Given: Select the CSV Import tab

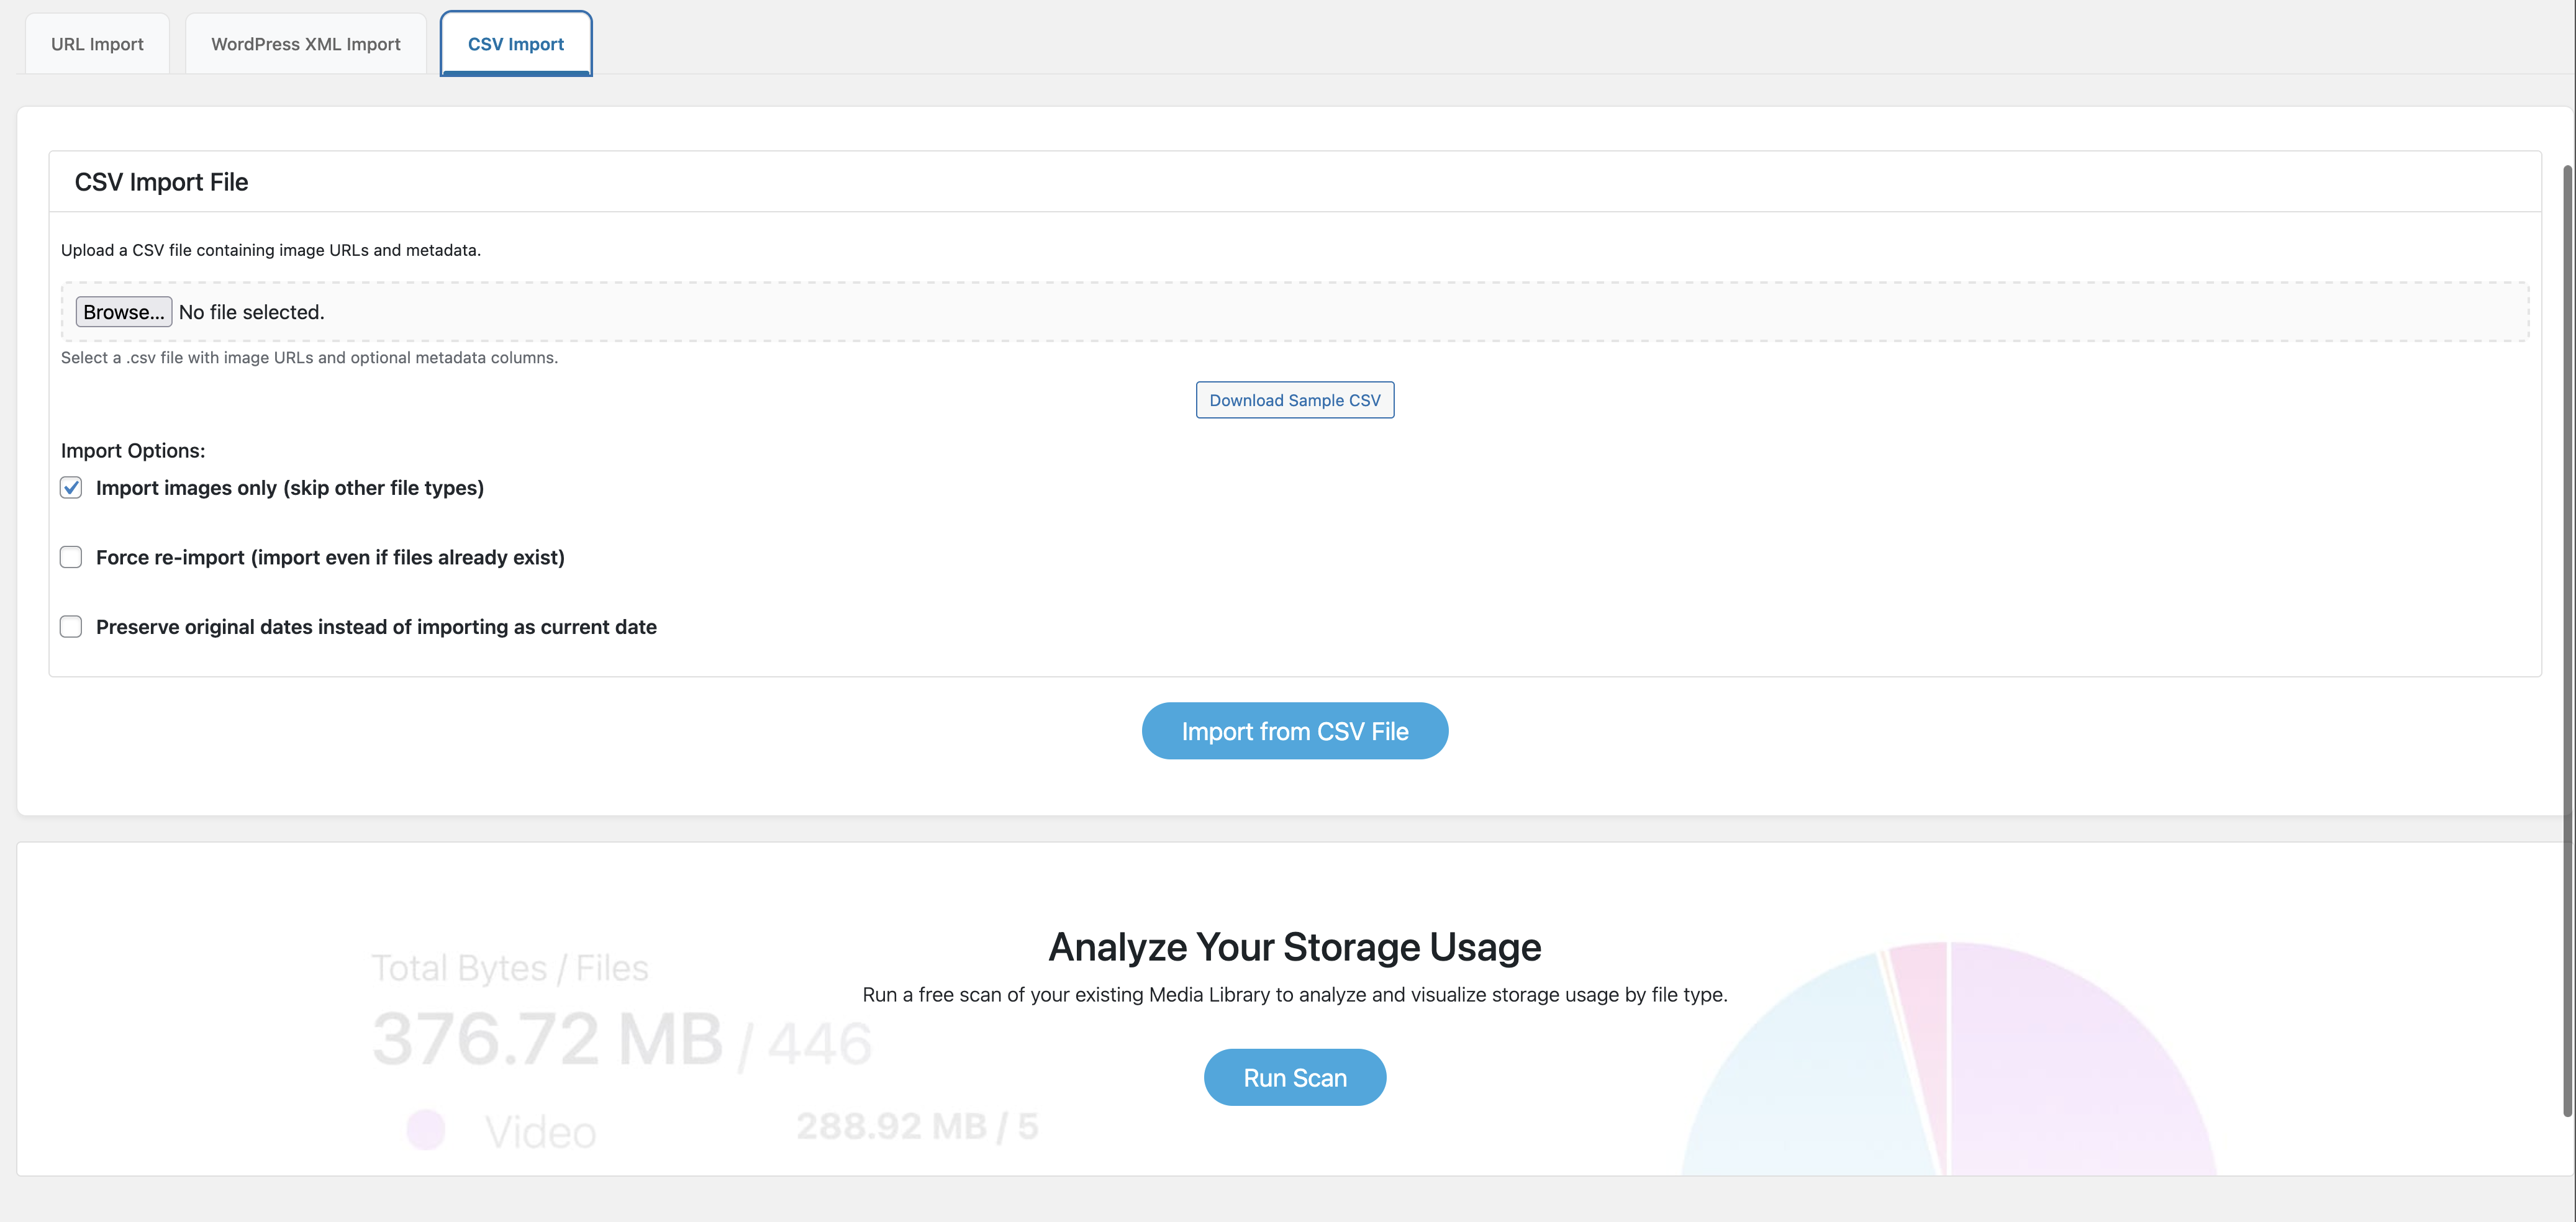Looking at the screenshot, I should [515, 43].
